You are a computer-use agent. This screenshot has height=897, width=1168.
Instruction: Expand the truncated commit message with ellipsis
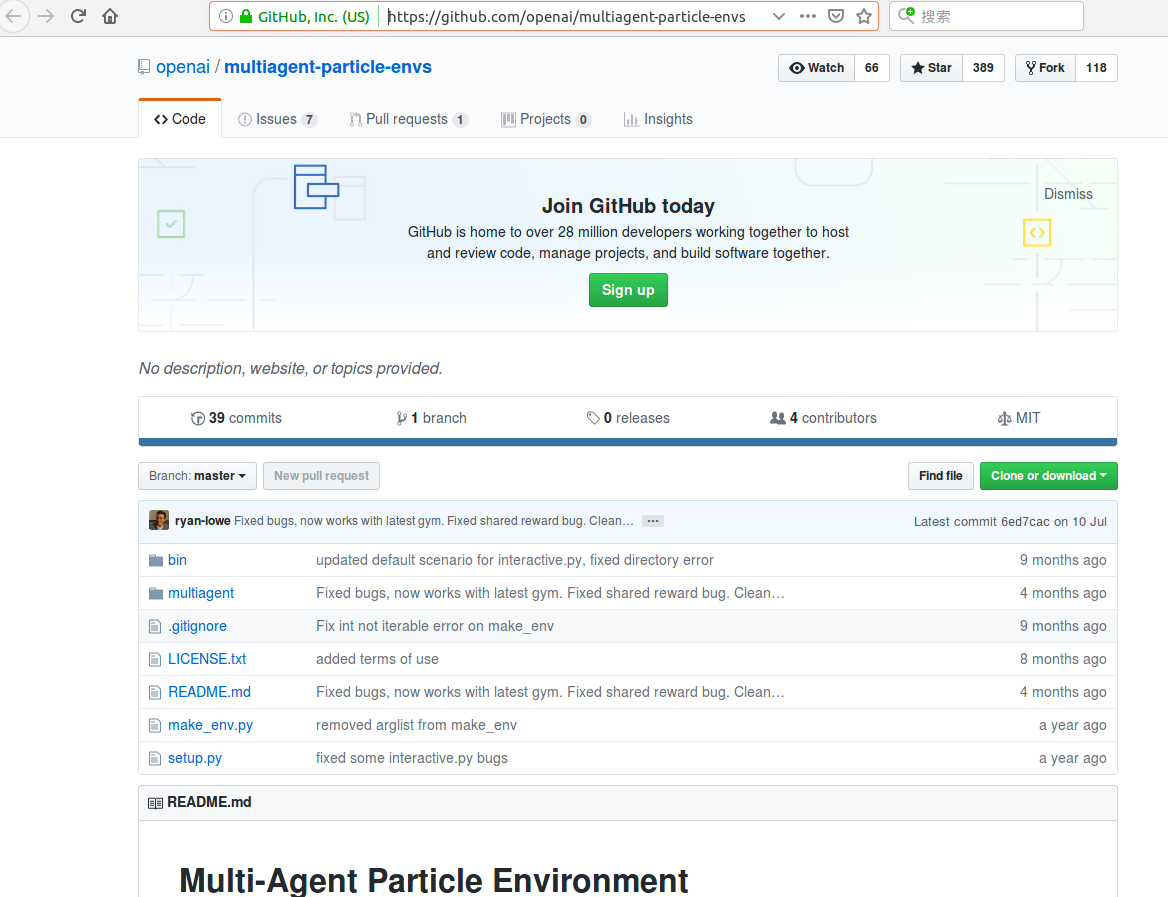pyautogui.click(x=652, y=520)
